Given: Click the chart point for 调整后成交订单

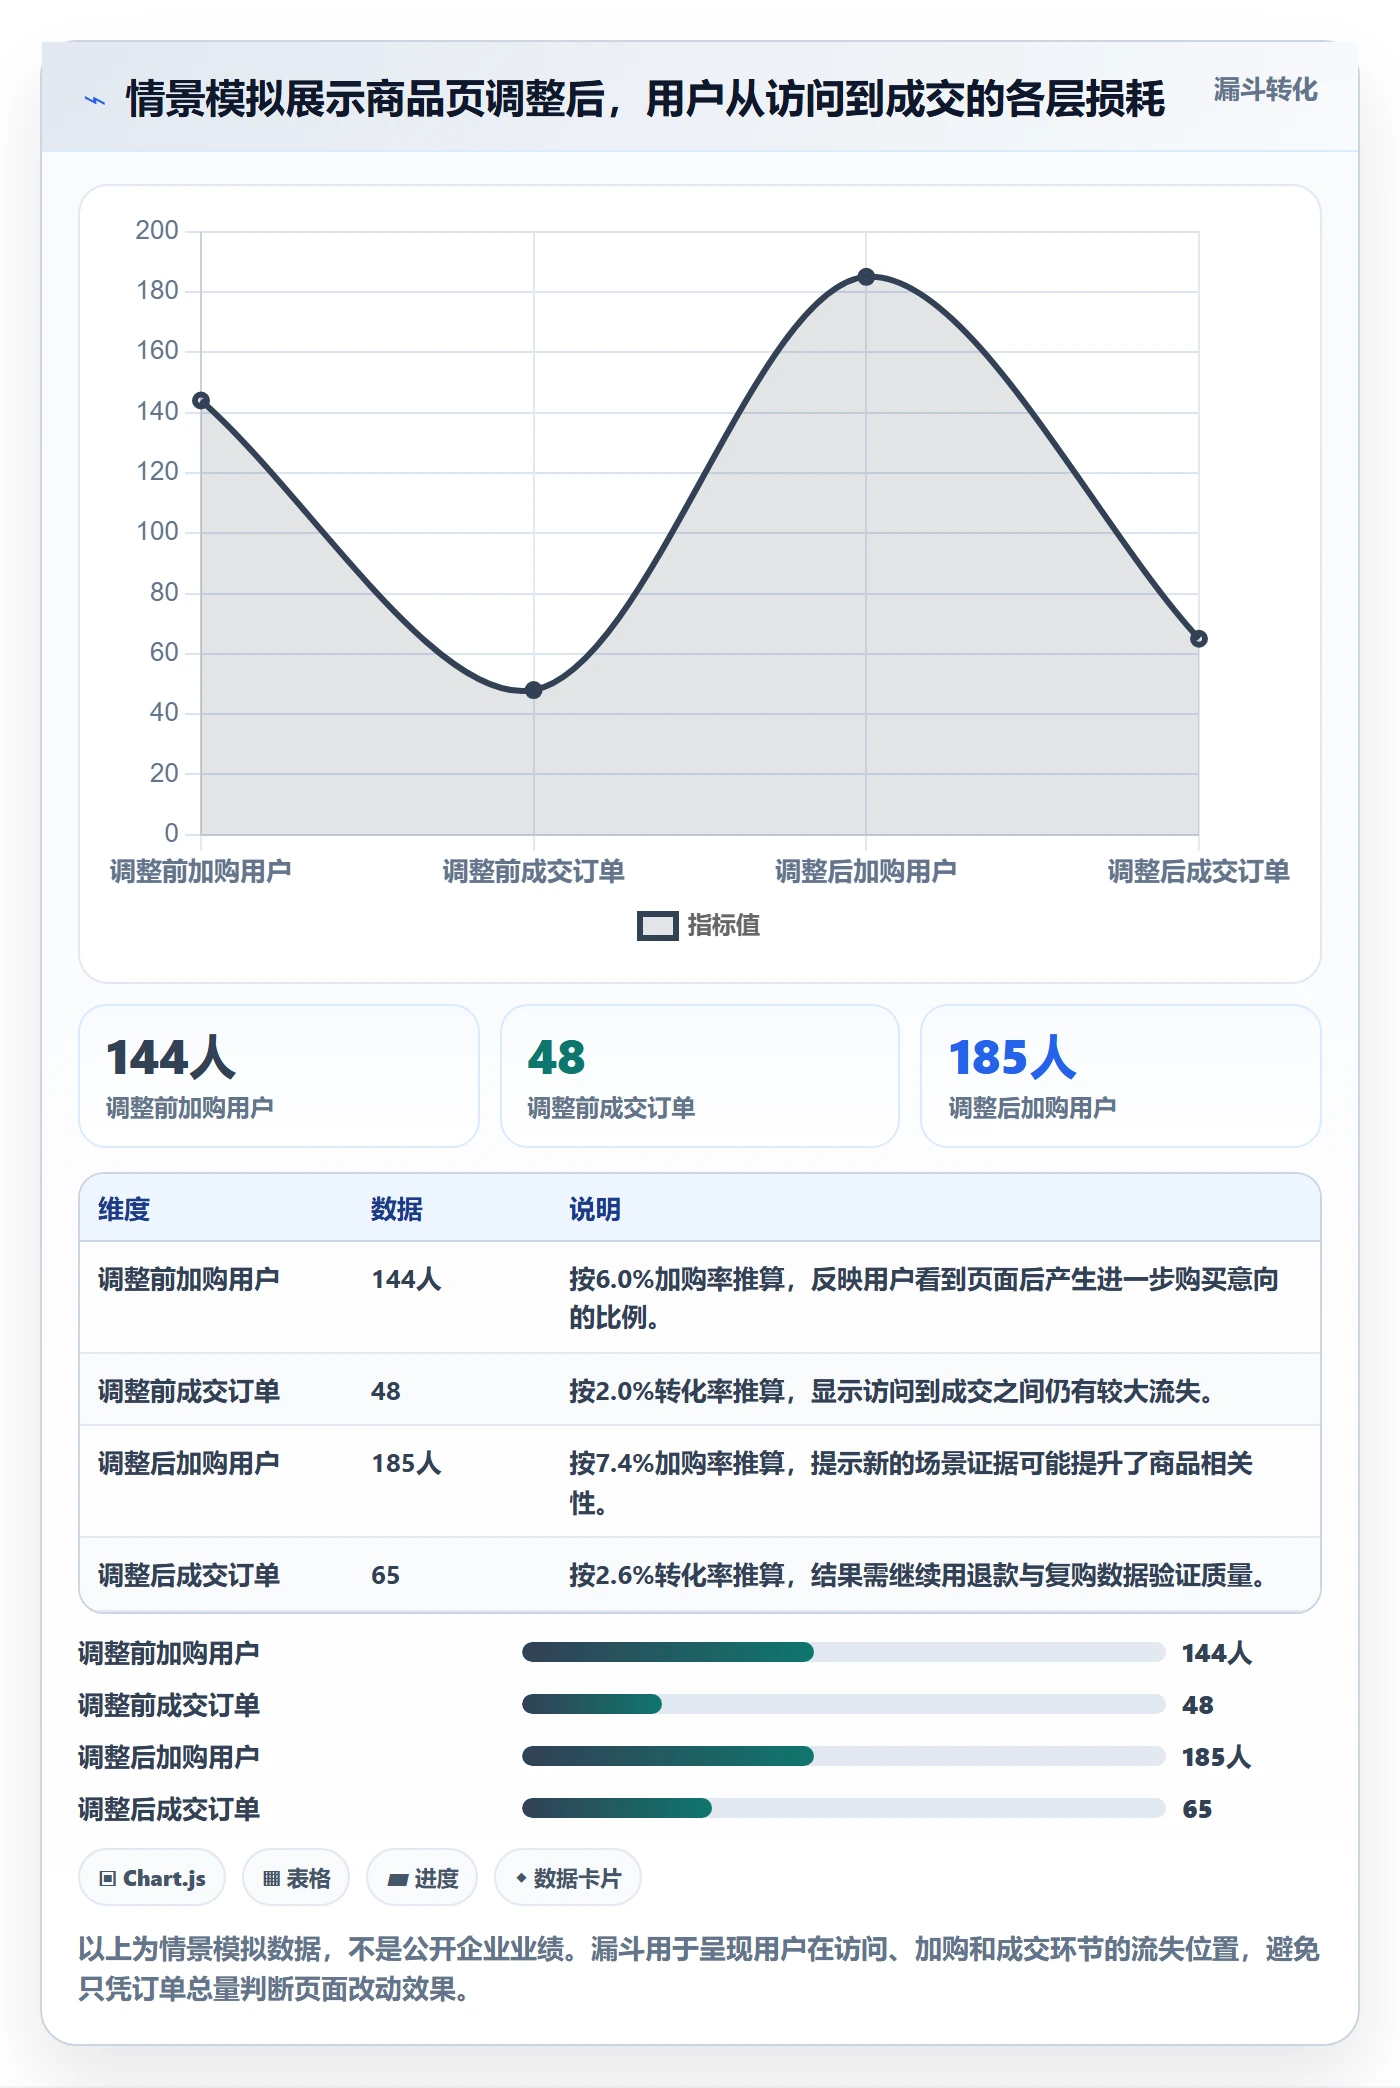Looking at the screenshot, I should click(1199, 639).
